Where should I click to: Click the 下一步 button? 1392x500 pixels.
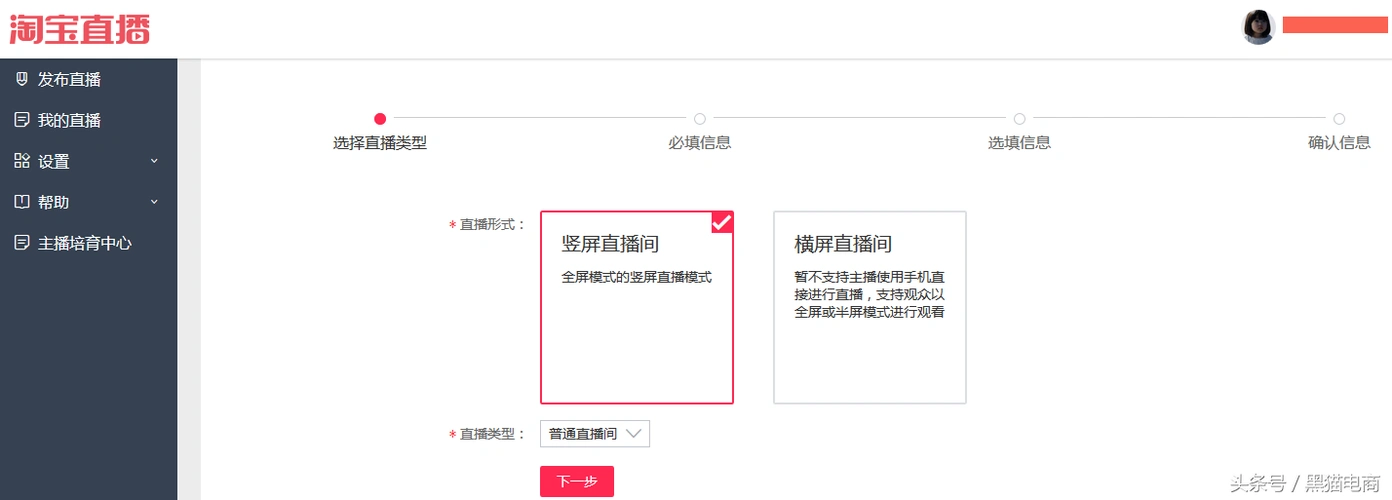577,482
